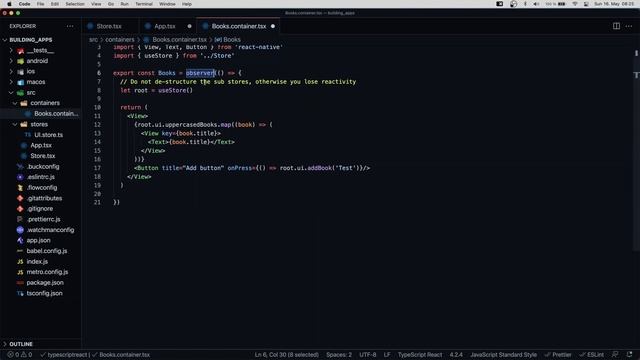Open editor More Actions ellipsis menu
The width and height of the screenshot is (640, 360).
pos(629,26)
